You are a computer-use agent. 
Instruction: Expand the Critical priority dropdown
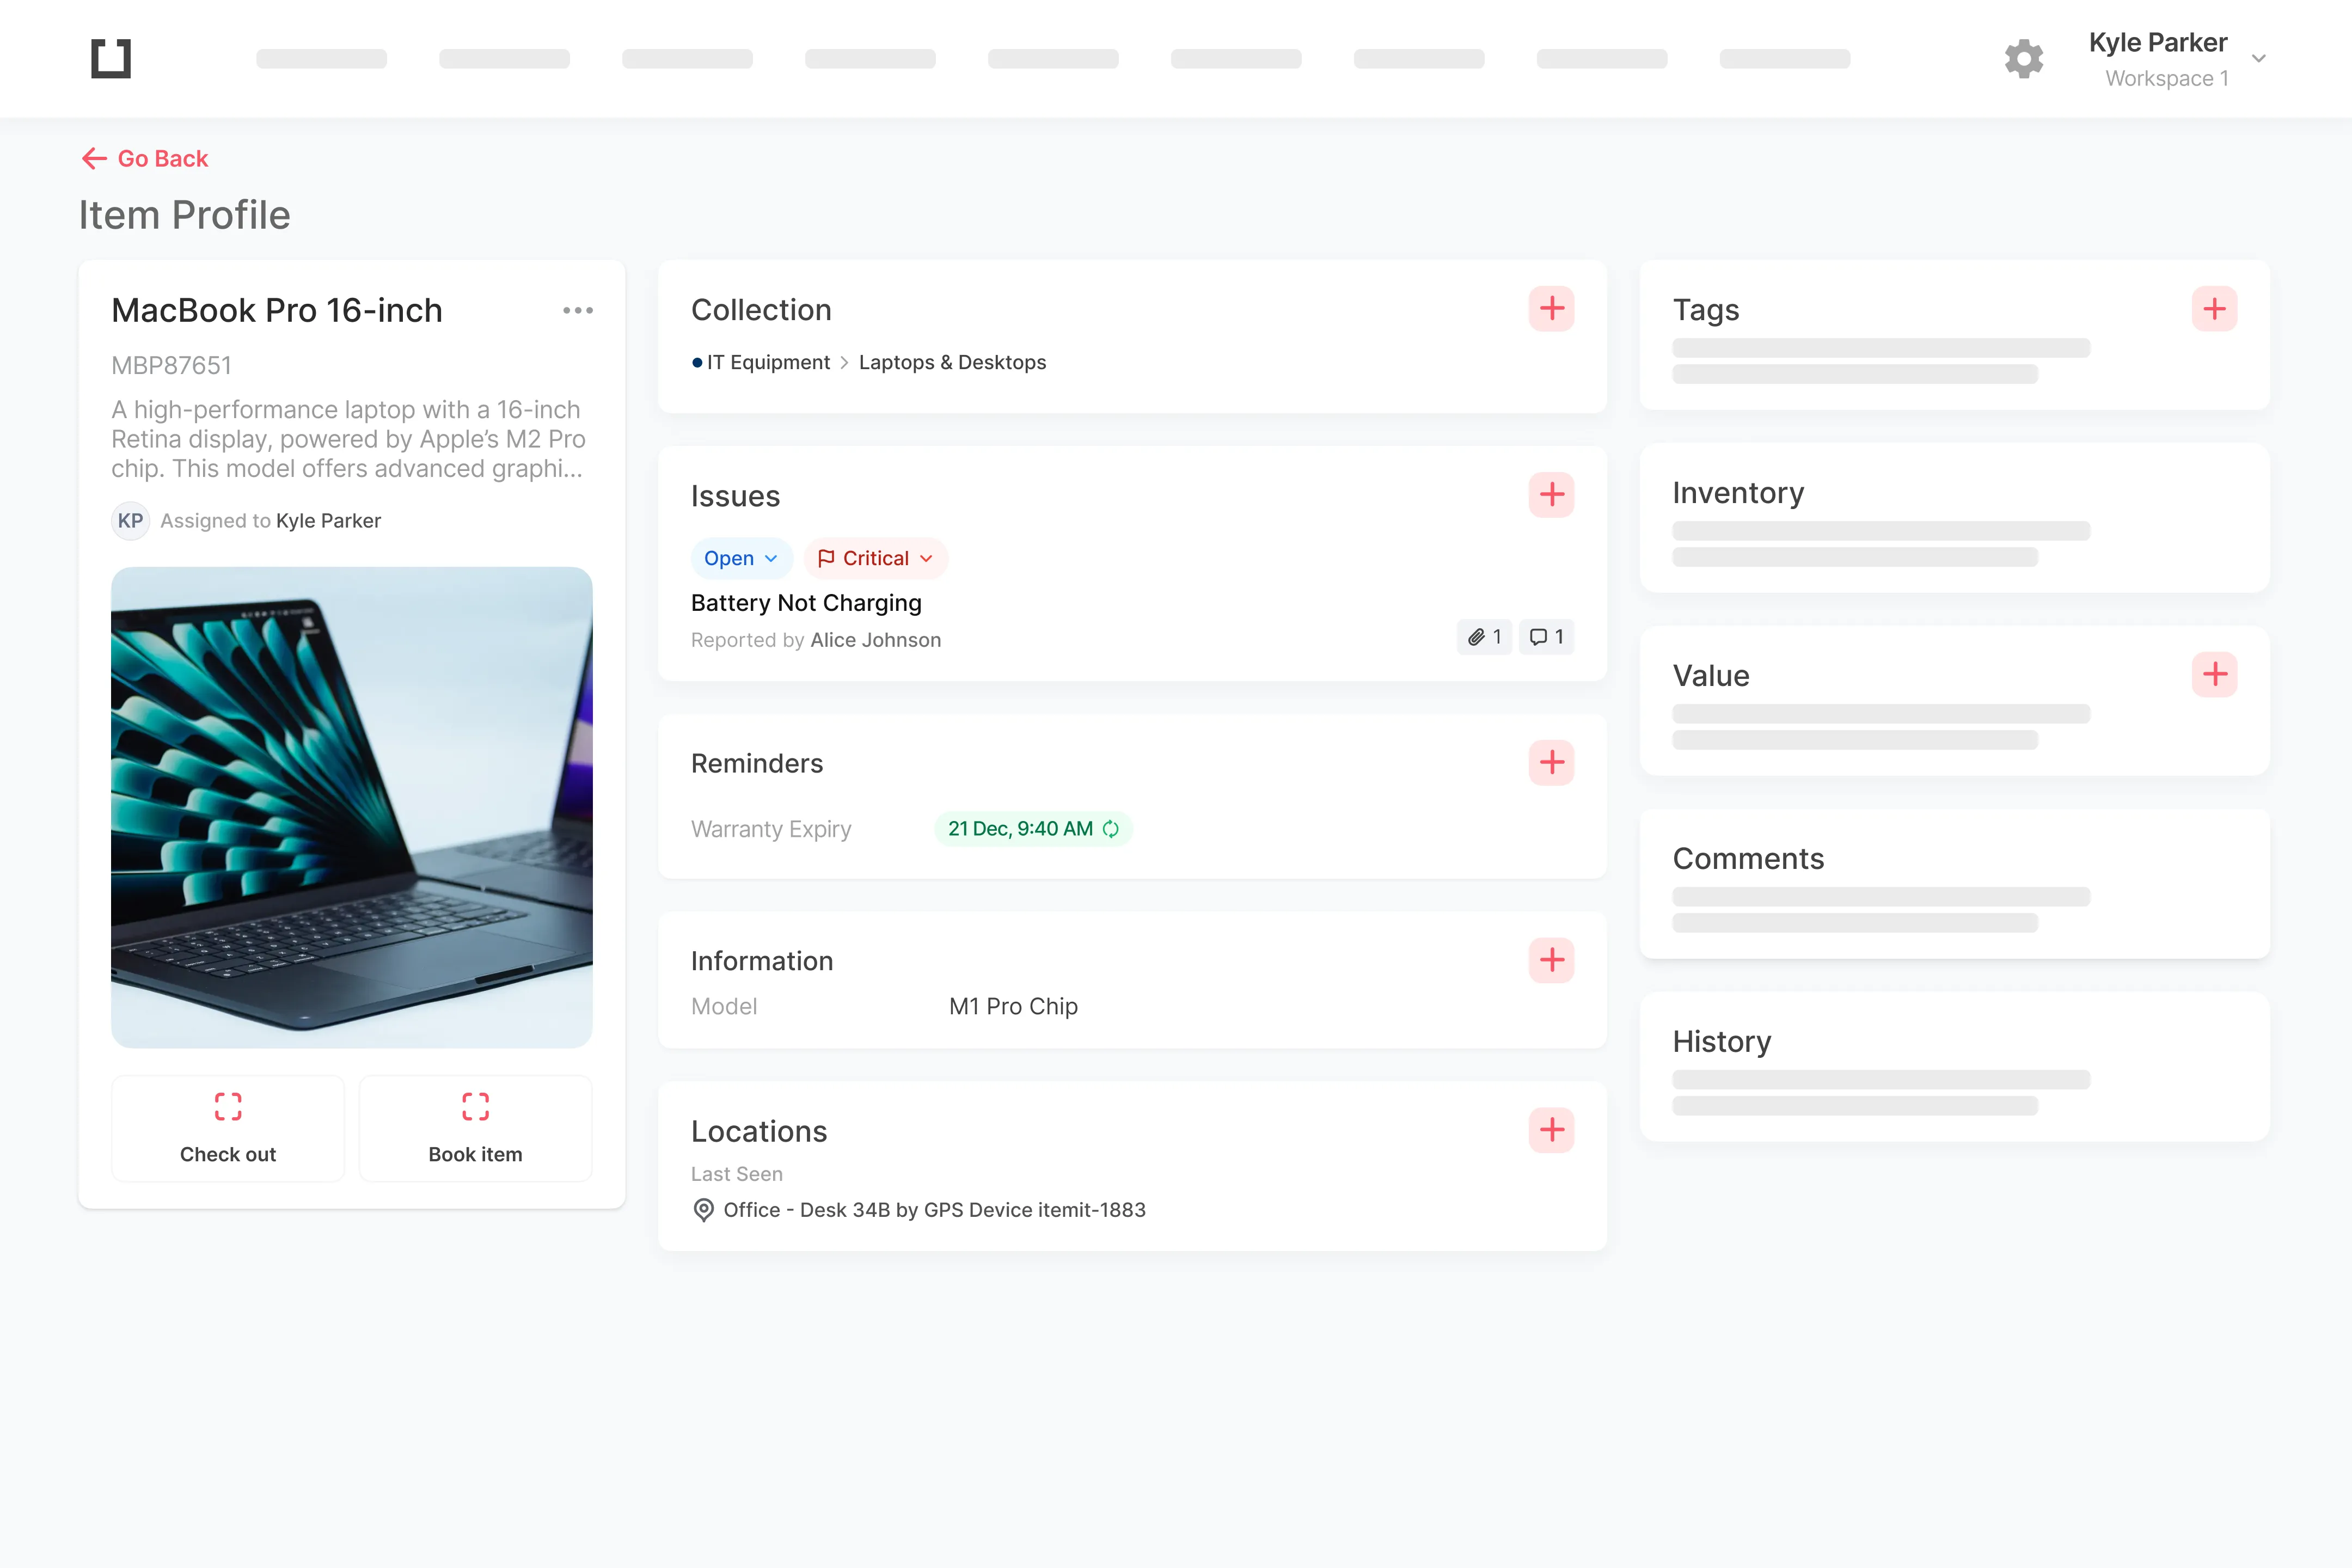(x=876, y=558)
